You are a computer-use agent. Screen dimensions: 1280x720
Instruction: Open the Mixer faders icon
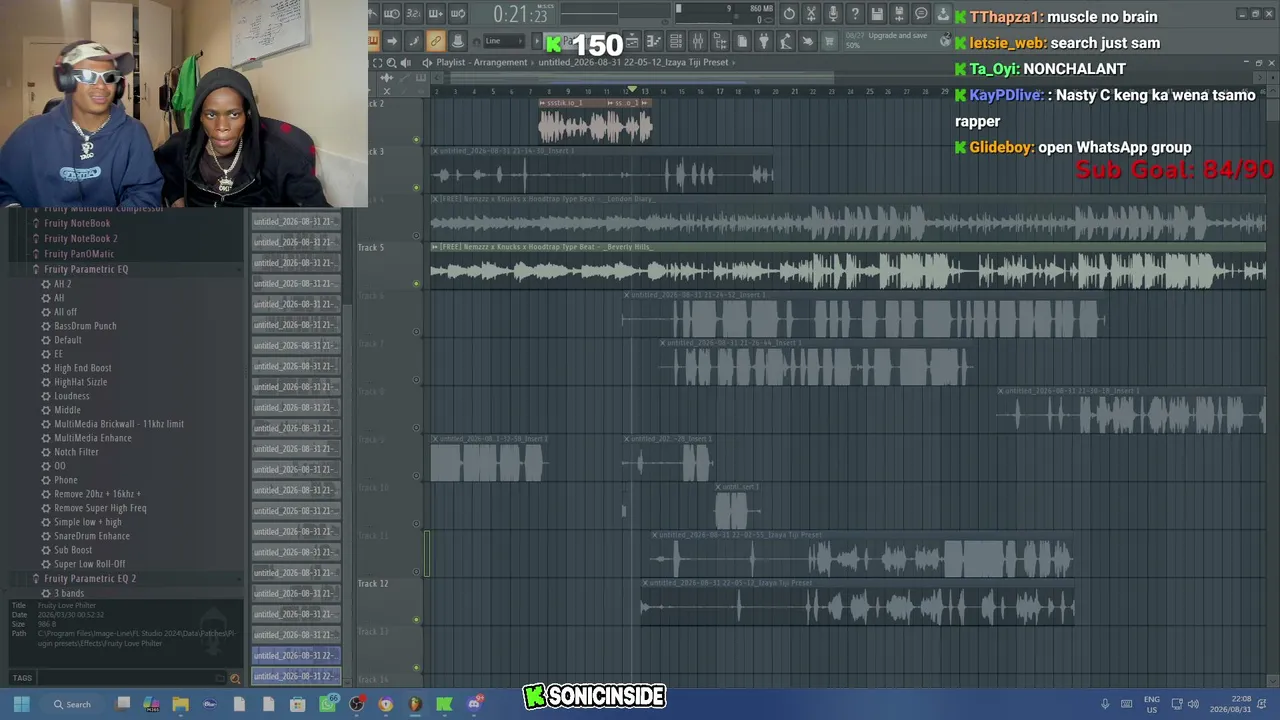pos(698,41)
